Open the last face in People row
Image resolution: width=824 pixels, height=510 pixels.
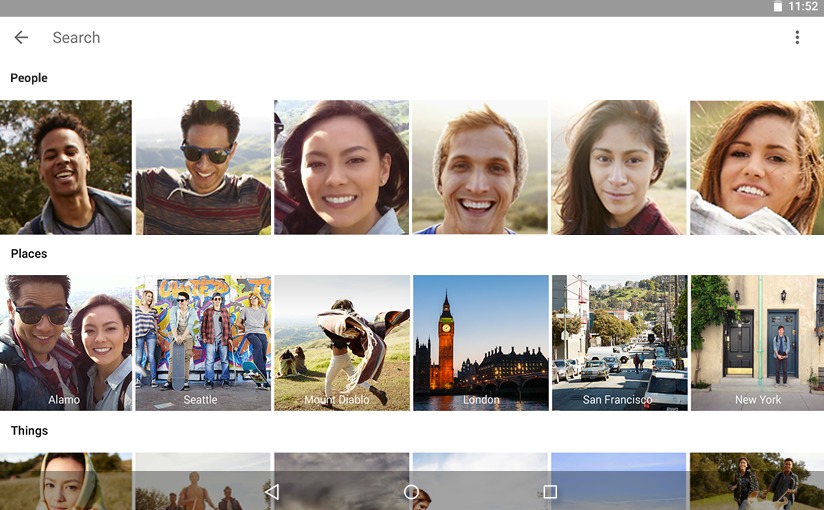[757, 167]
